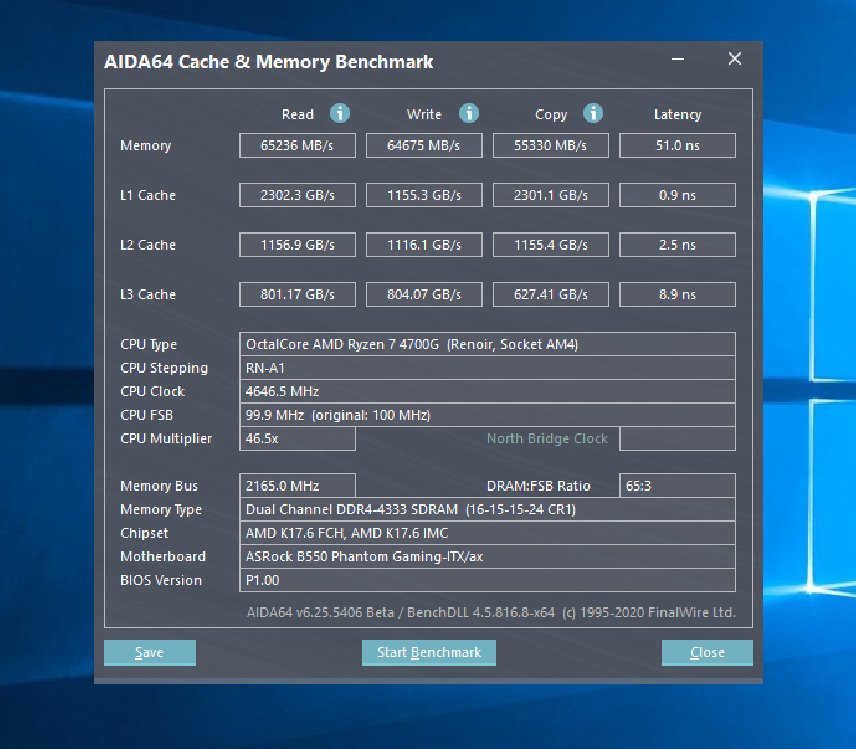Click the BIOS Version field showing P1.00
The height and width of the screenshot is (749, 856).
[487, 580]
